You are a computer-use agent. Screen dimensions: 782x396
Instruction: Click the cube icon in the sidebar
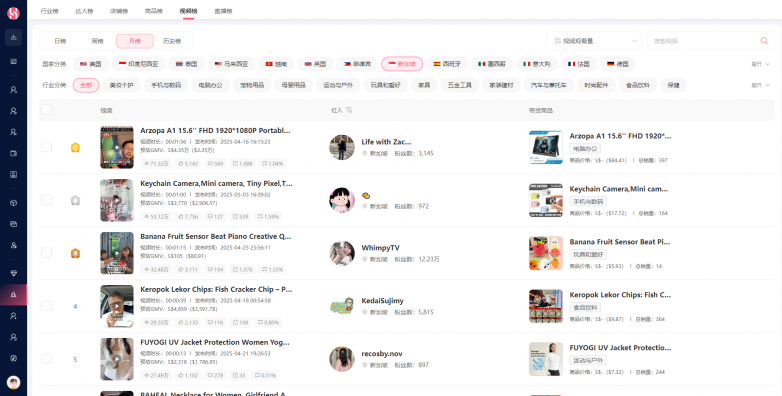tap(13, 203)
